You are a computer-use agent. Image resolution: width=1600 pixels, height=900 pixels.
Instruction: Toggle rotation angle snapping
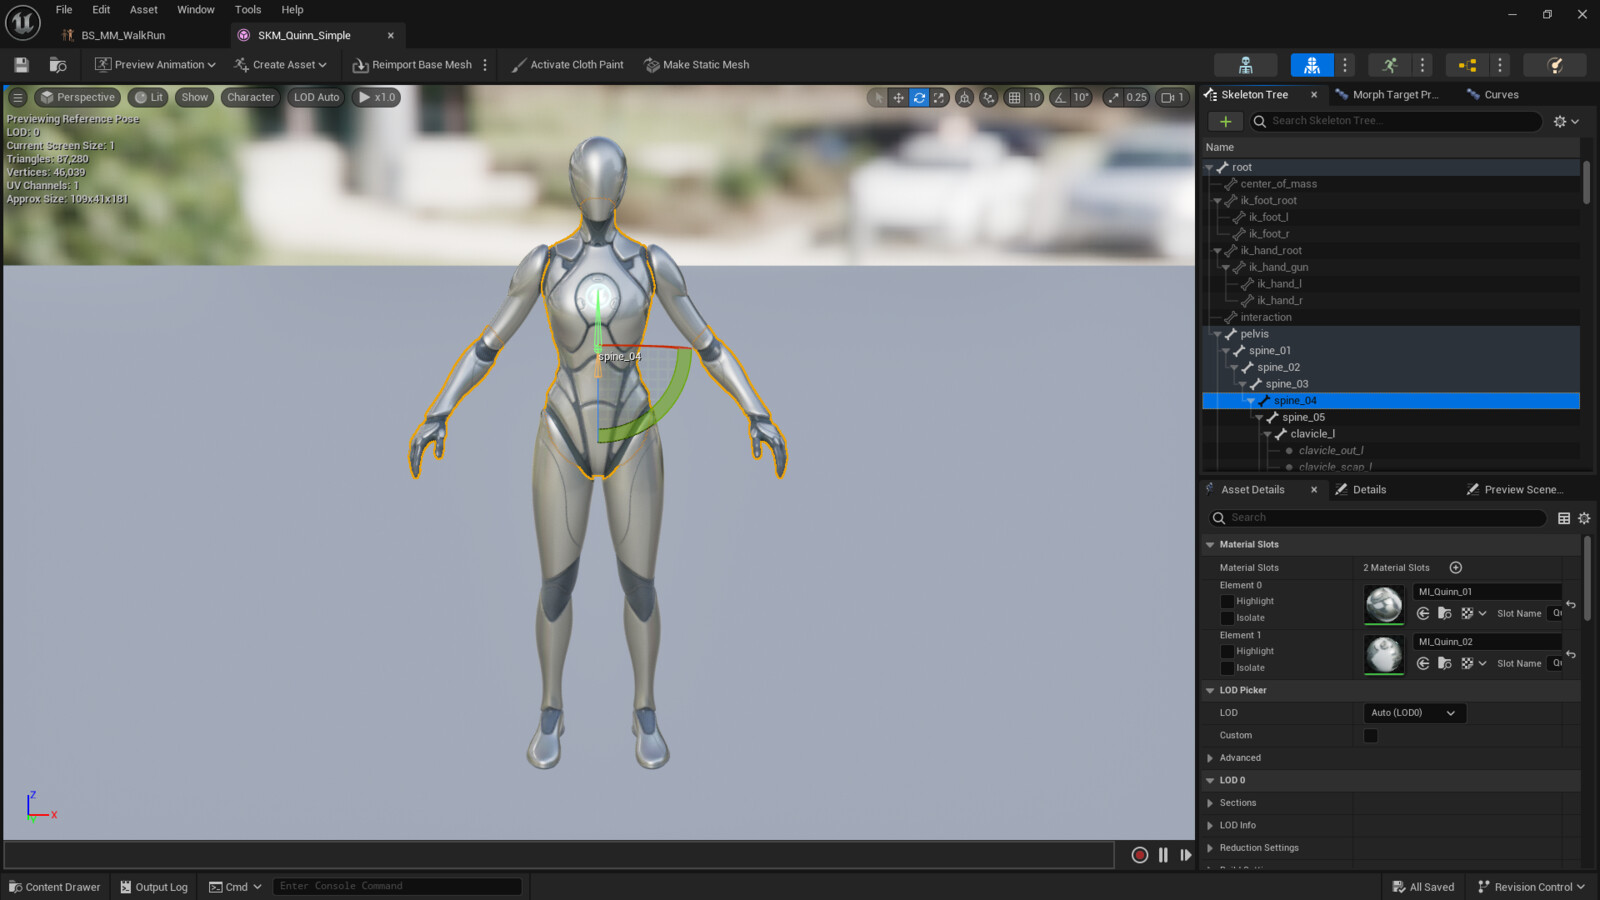pos(1060,97)
